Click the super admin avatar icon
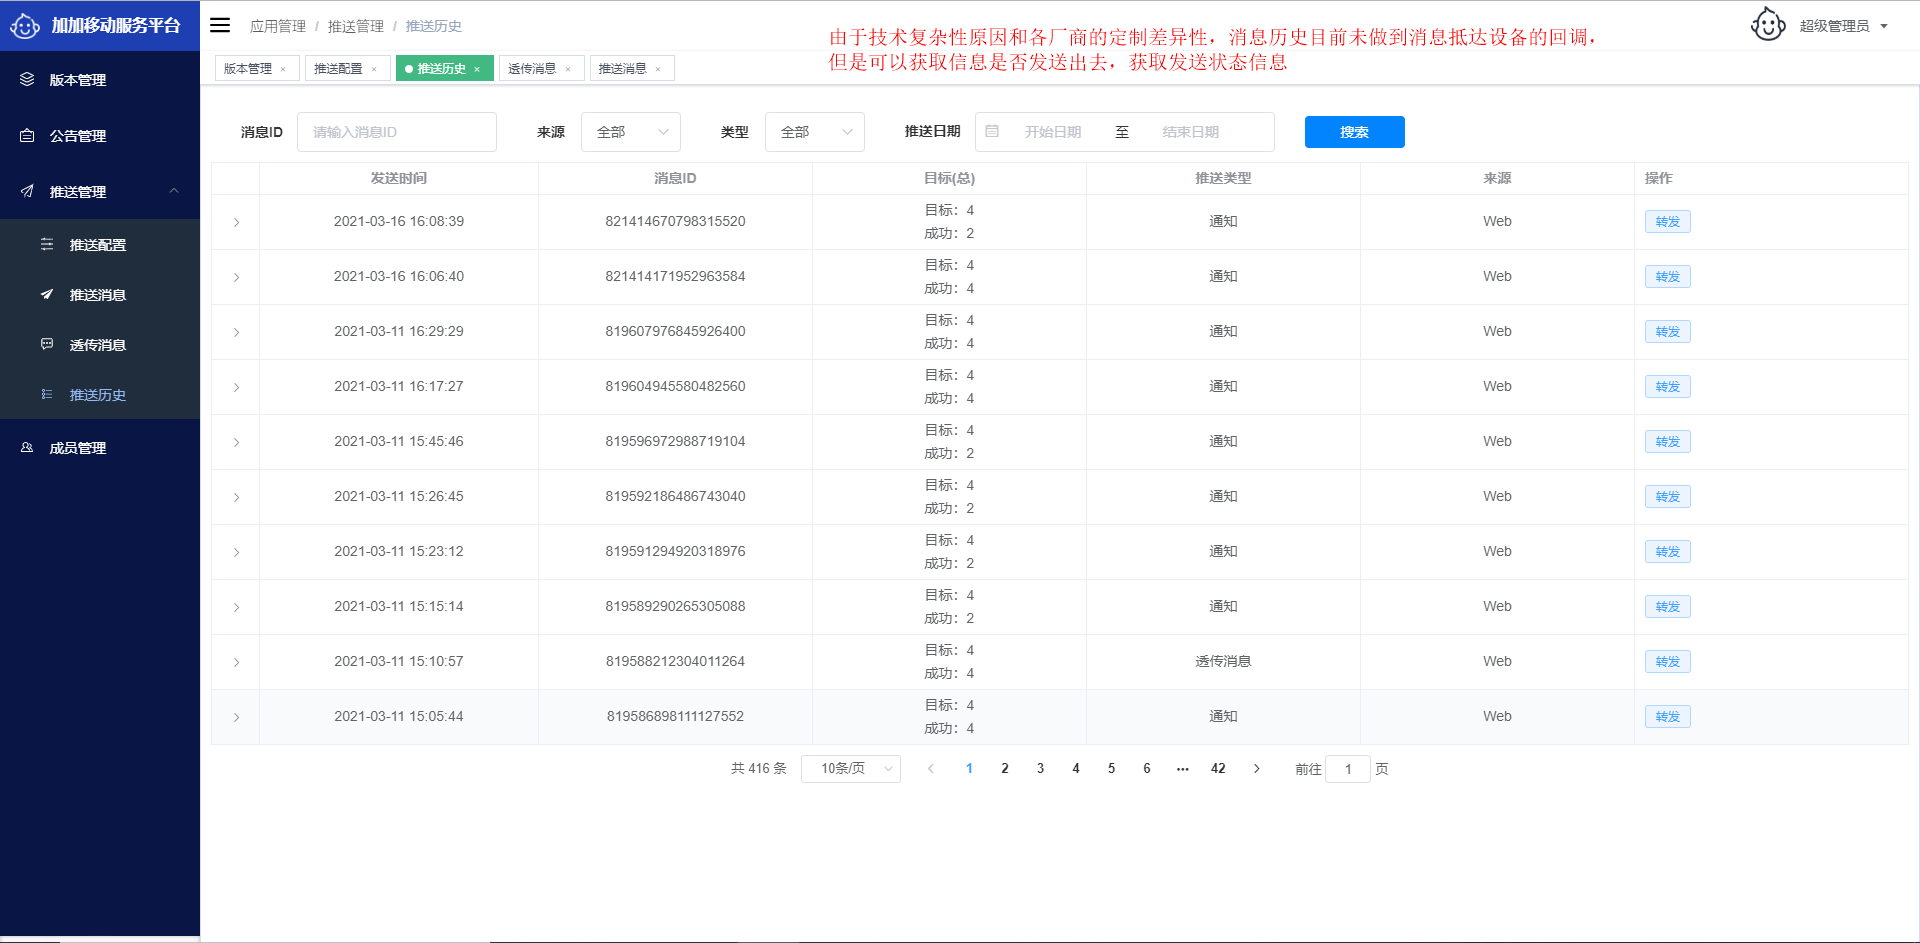This screenshot has width=1920, height=943. pos(1767,25)
